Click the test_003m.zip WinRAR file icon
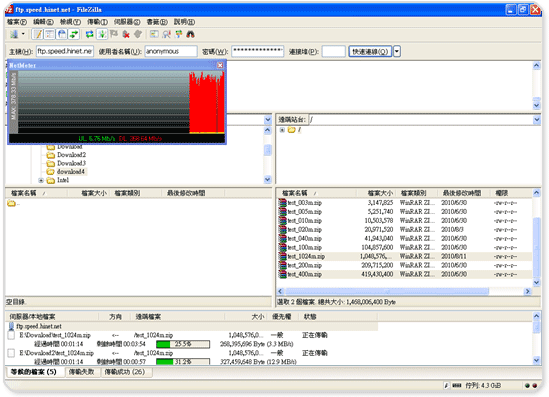This screenshot has height=397, width=549. [282, 203]
